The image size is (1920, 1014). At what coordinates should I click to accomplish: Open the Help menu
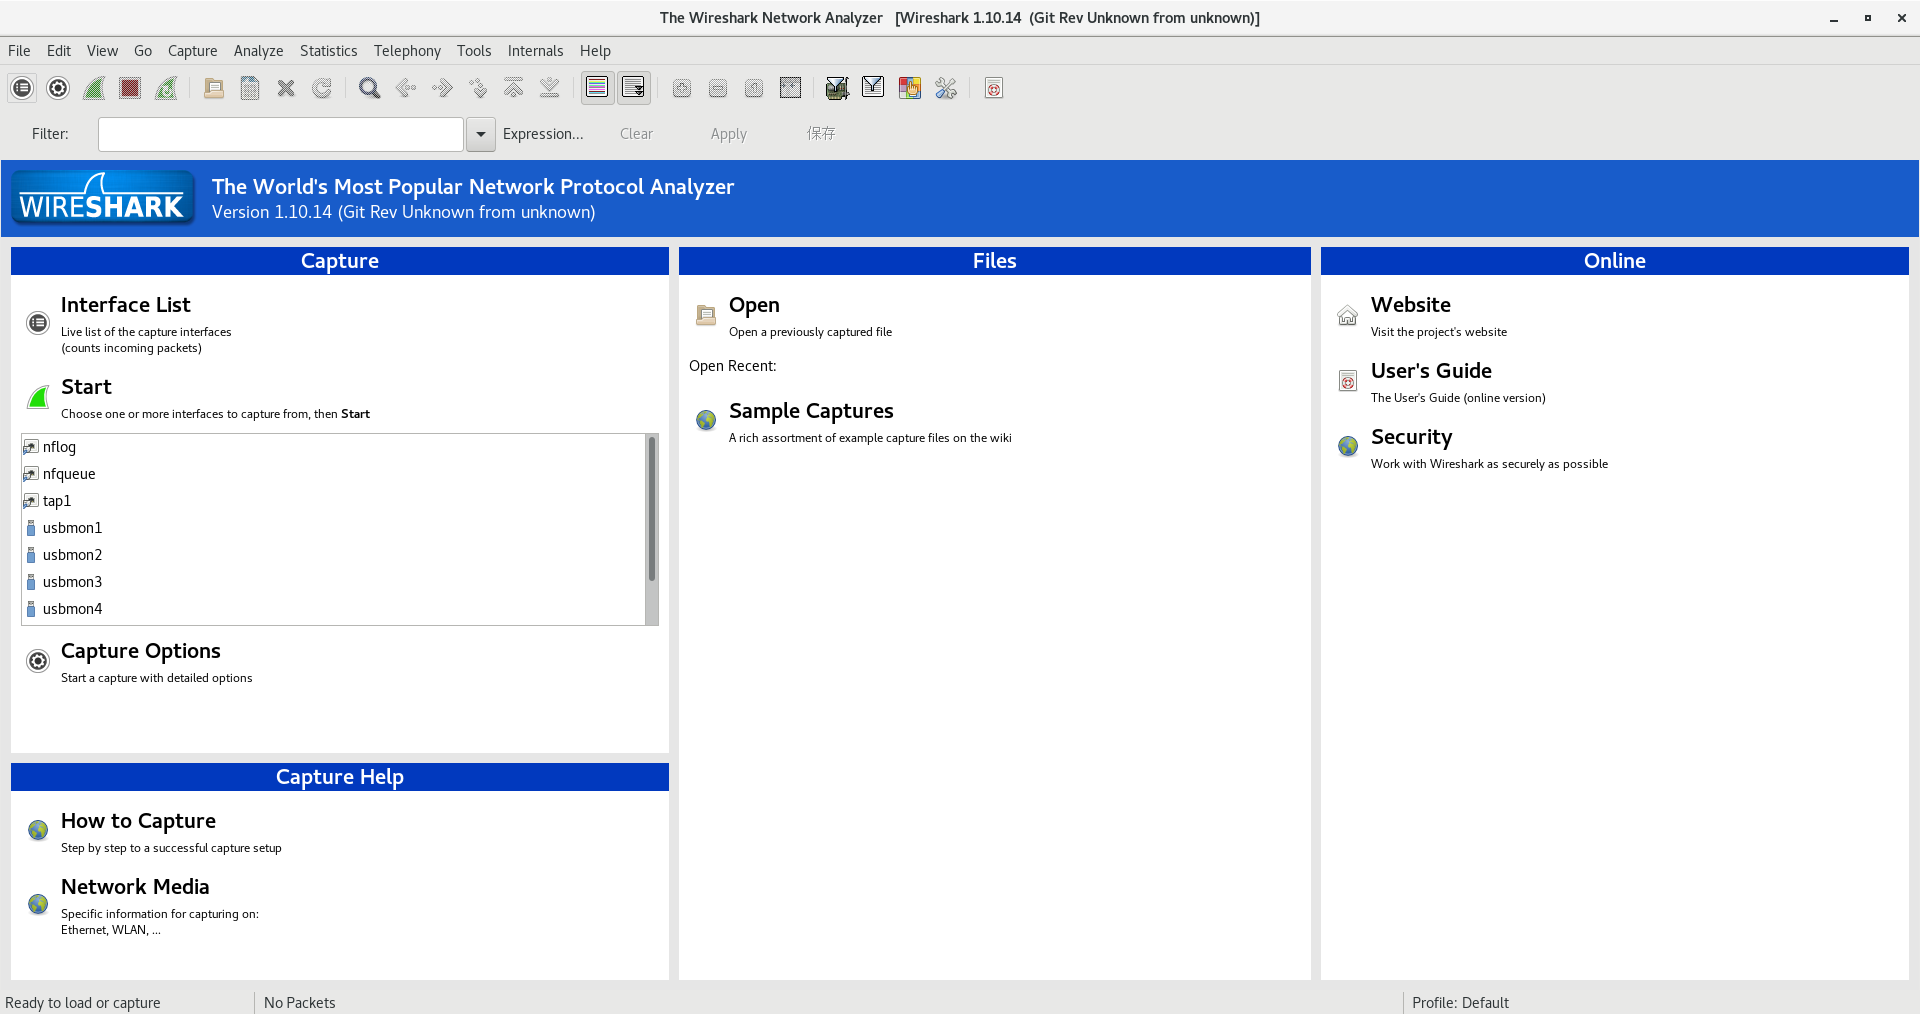[x=595, y=51]
